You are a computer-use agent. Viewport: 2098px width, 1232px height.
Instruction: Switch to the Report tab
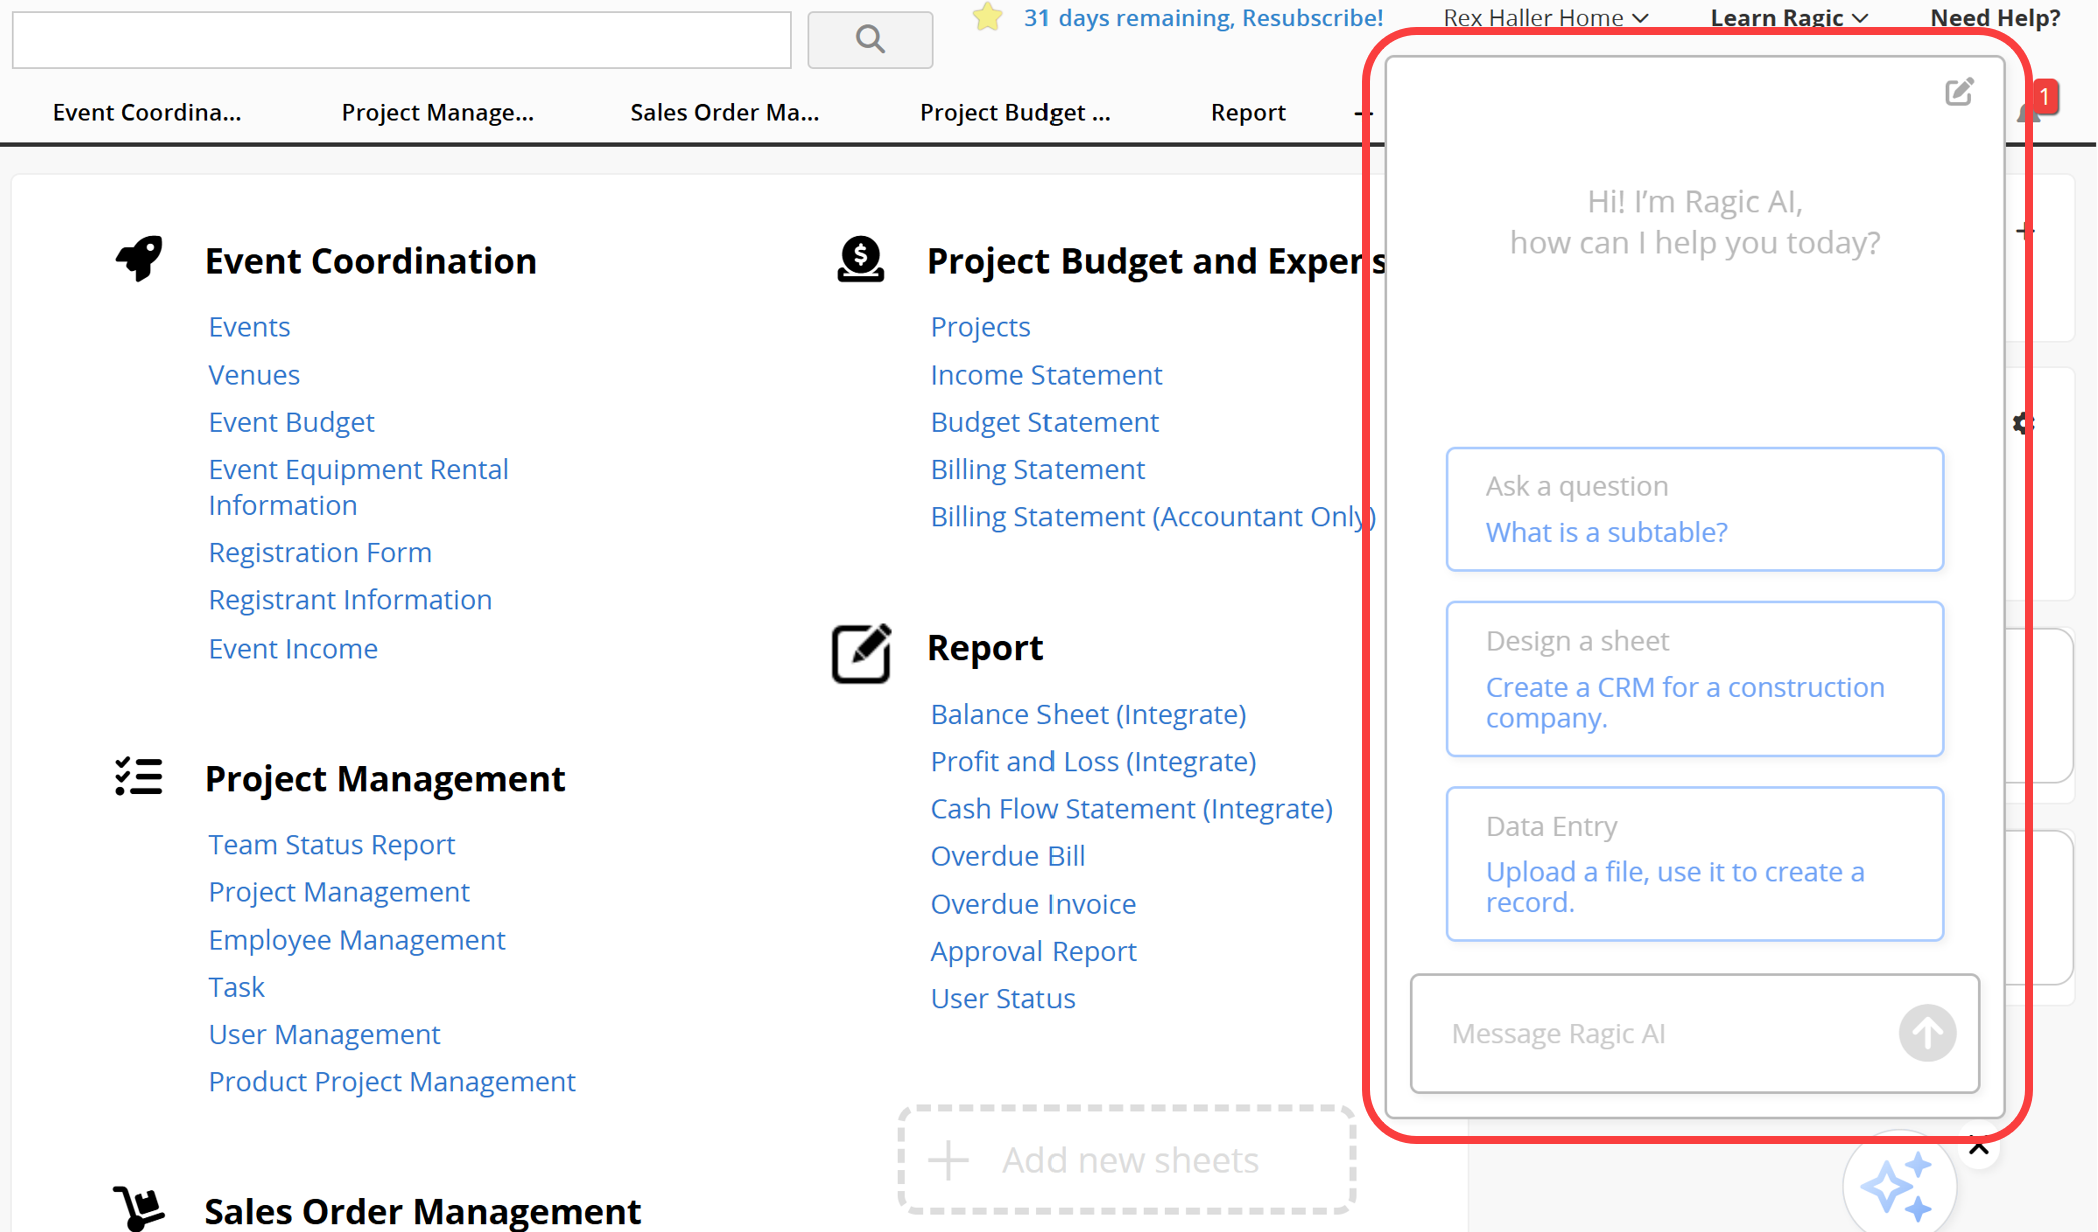click(x=1248, y=112)
